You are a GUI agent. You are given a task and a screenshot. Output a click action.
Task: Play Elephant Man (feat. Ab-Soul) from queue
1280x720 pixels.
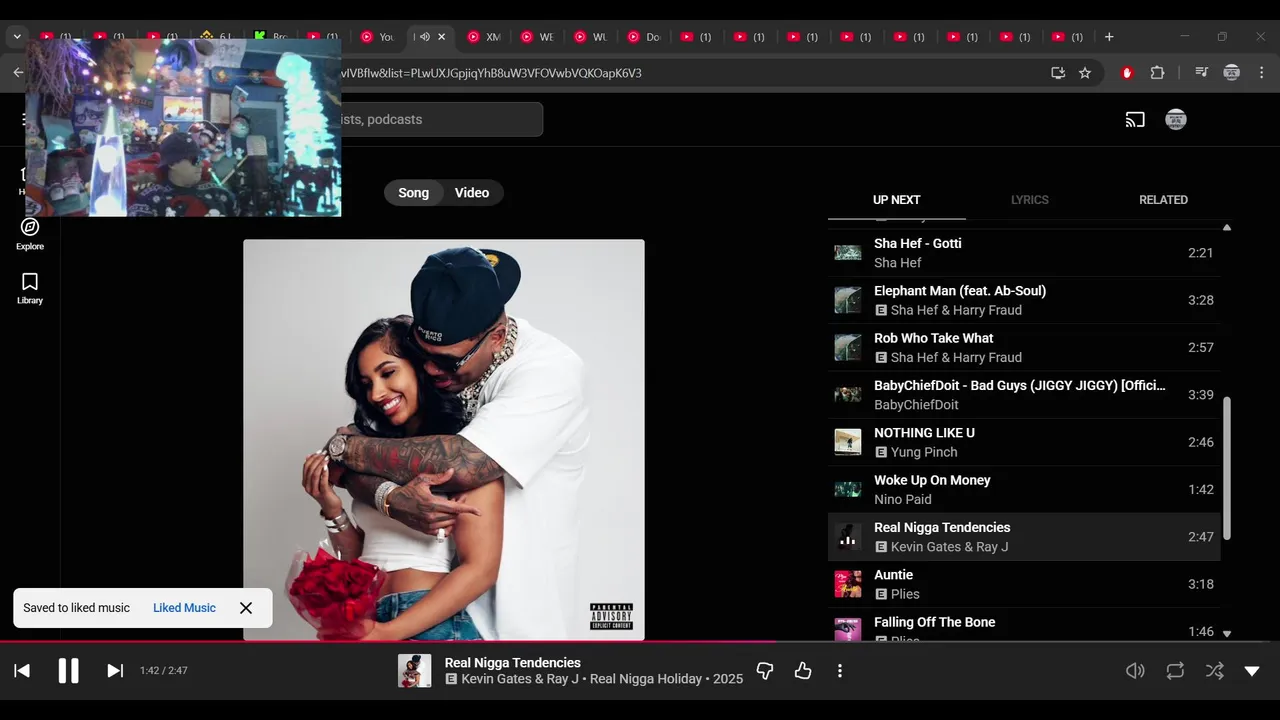pyautogui.click(x=1024, y=300)
